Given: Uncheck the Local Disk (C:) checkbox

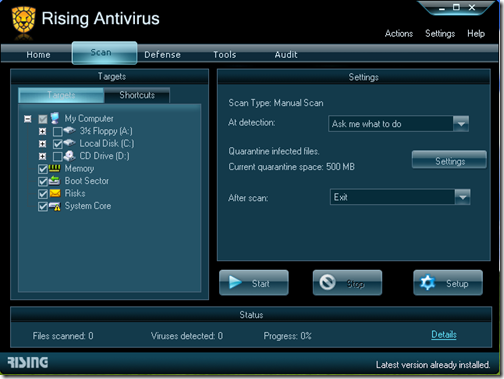Looking at the screenshot, I should (57, 144).
